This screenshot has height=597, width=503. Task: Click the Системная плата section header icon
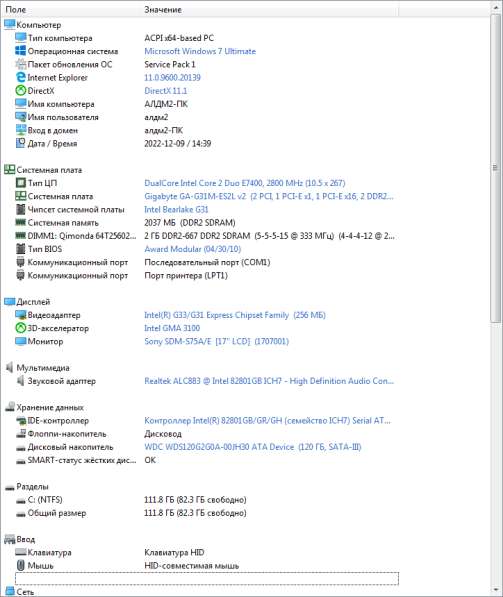pos(9,169)
